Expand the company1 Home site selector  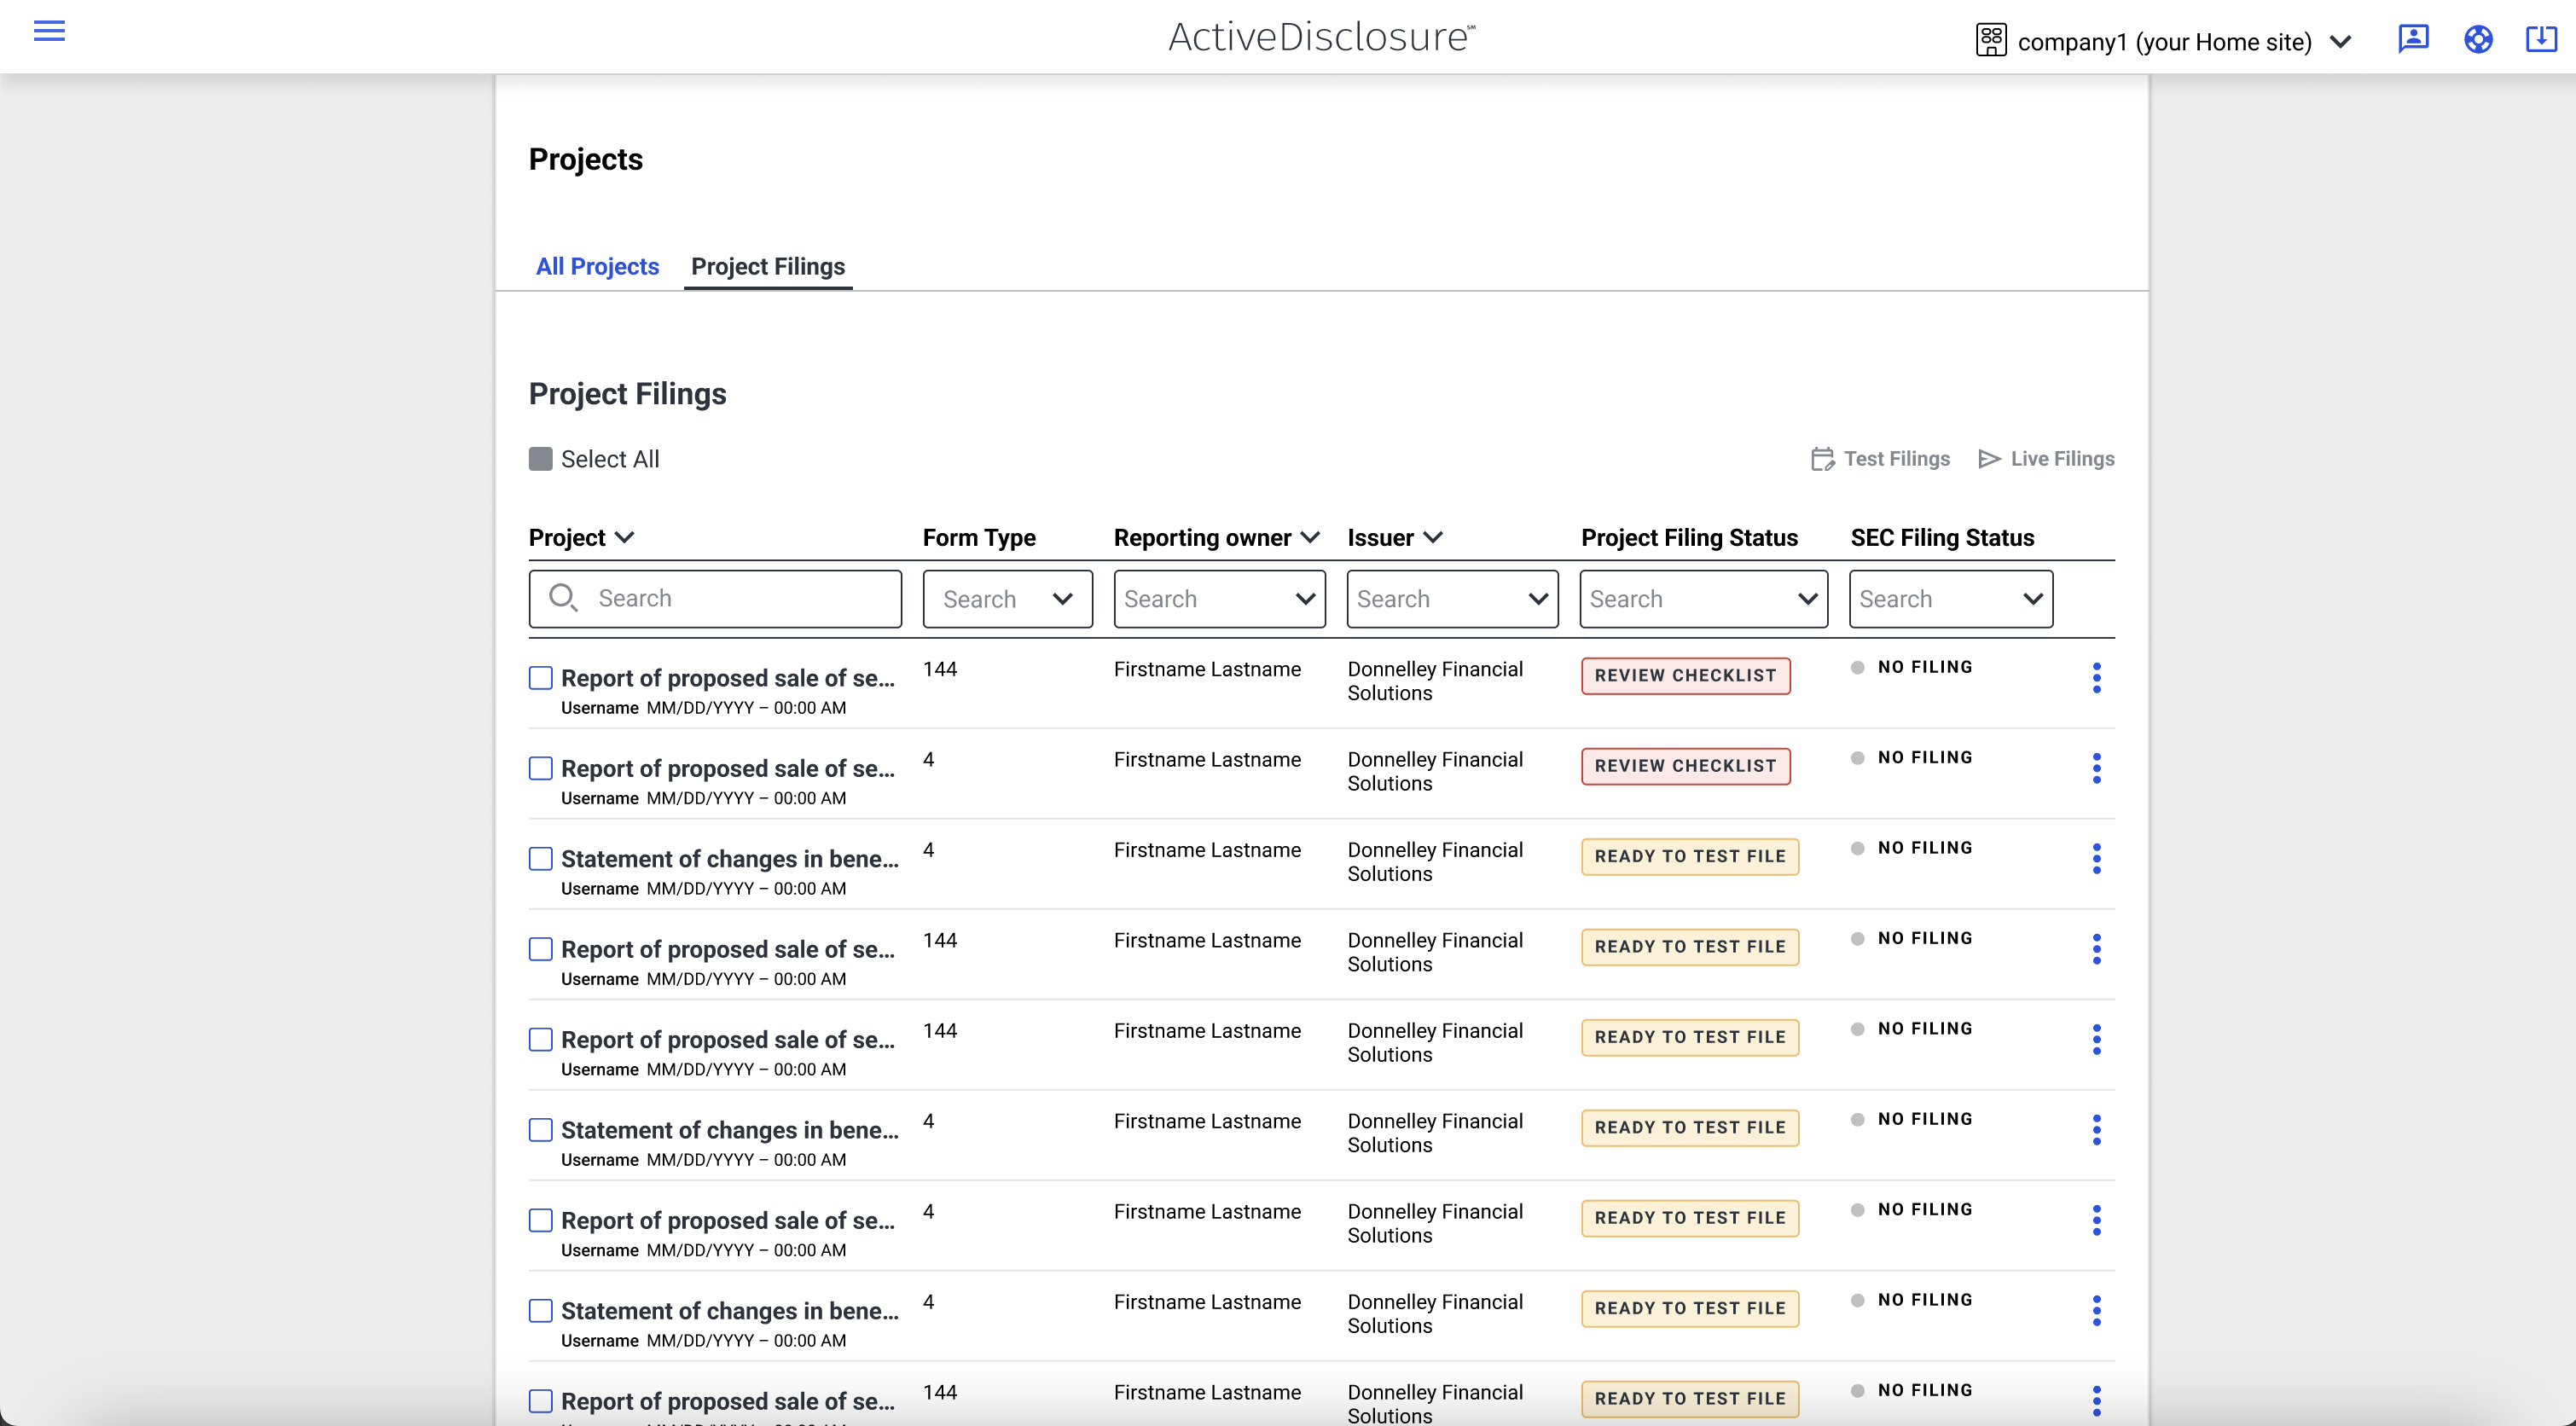pos(2340,42)
